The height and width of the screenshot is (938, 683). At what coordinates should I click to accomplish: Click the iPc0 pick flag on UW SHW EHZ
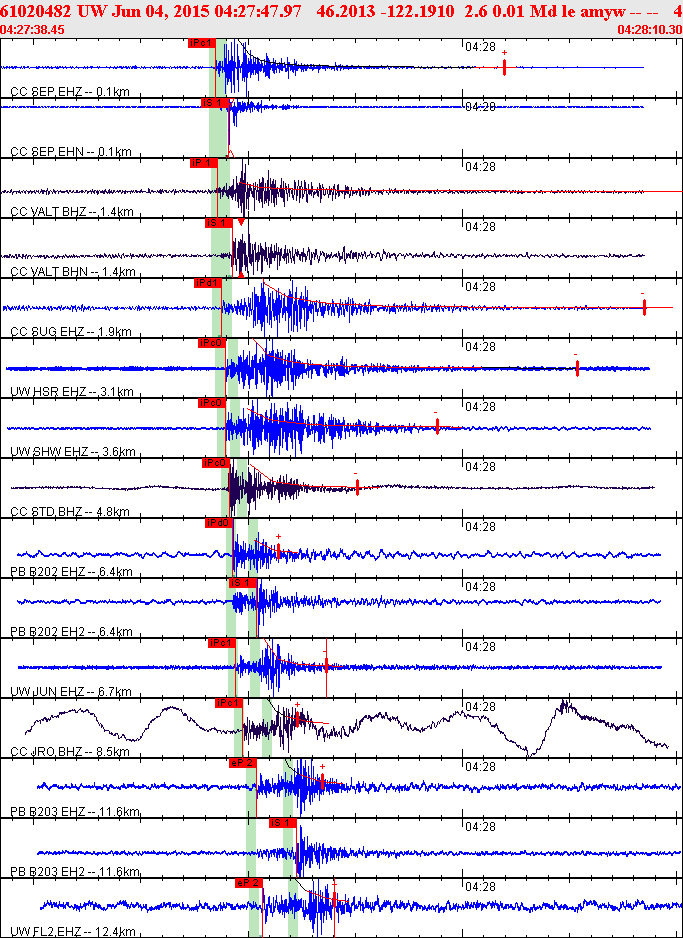212,403
